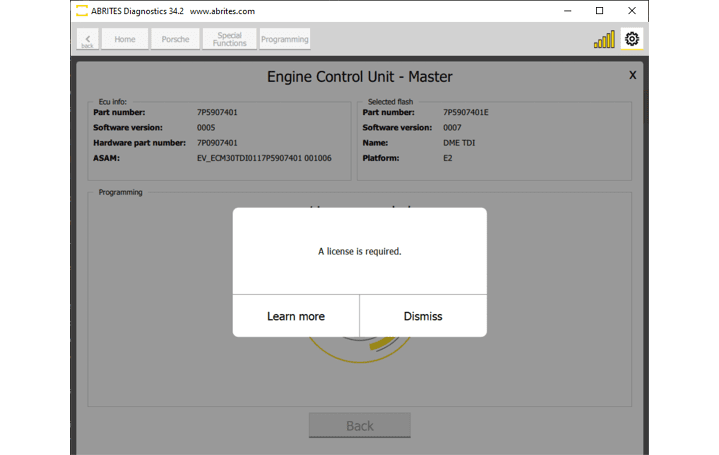Screen dimensions: 719x455
Task: Click the Engine Control Unit - Master title
Action: coord(359,77)
